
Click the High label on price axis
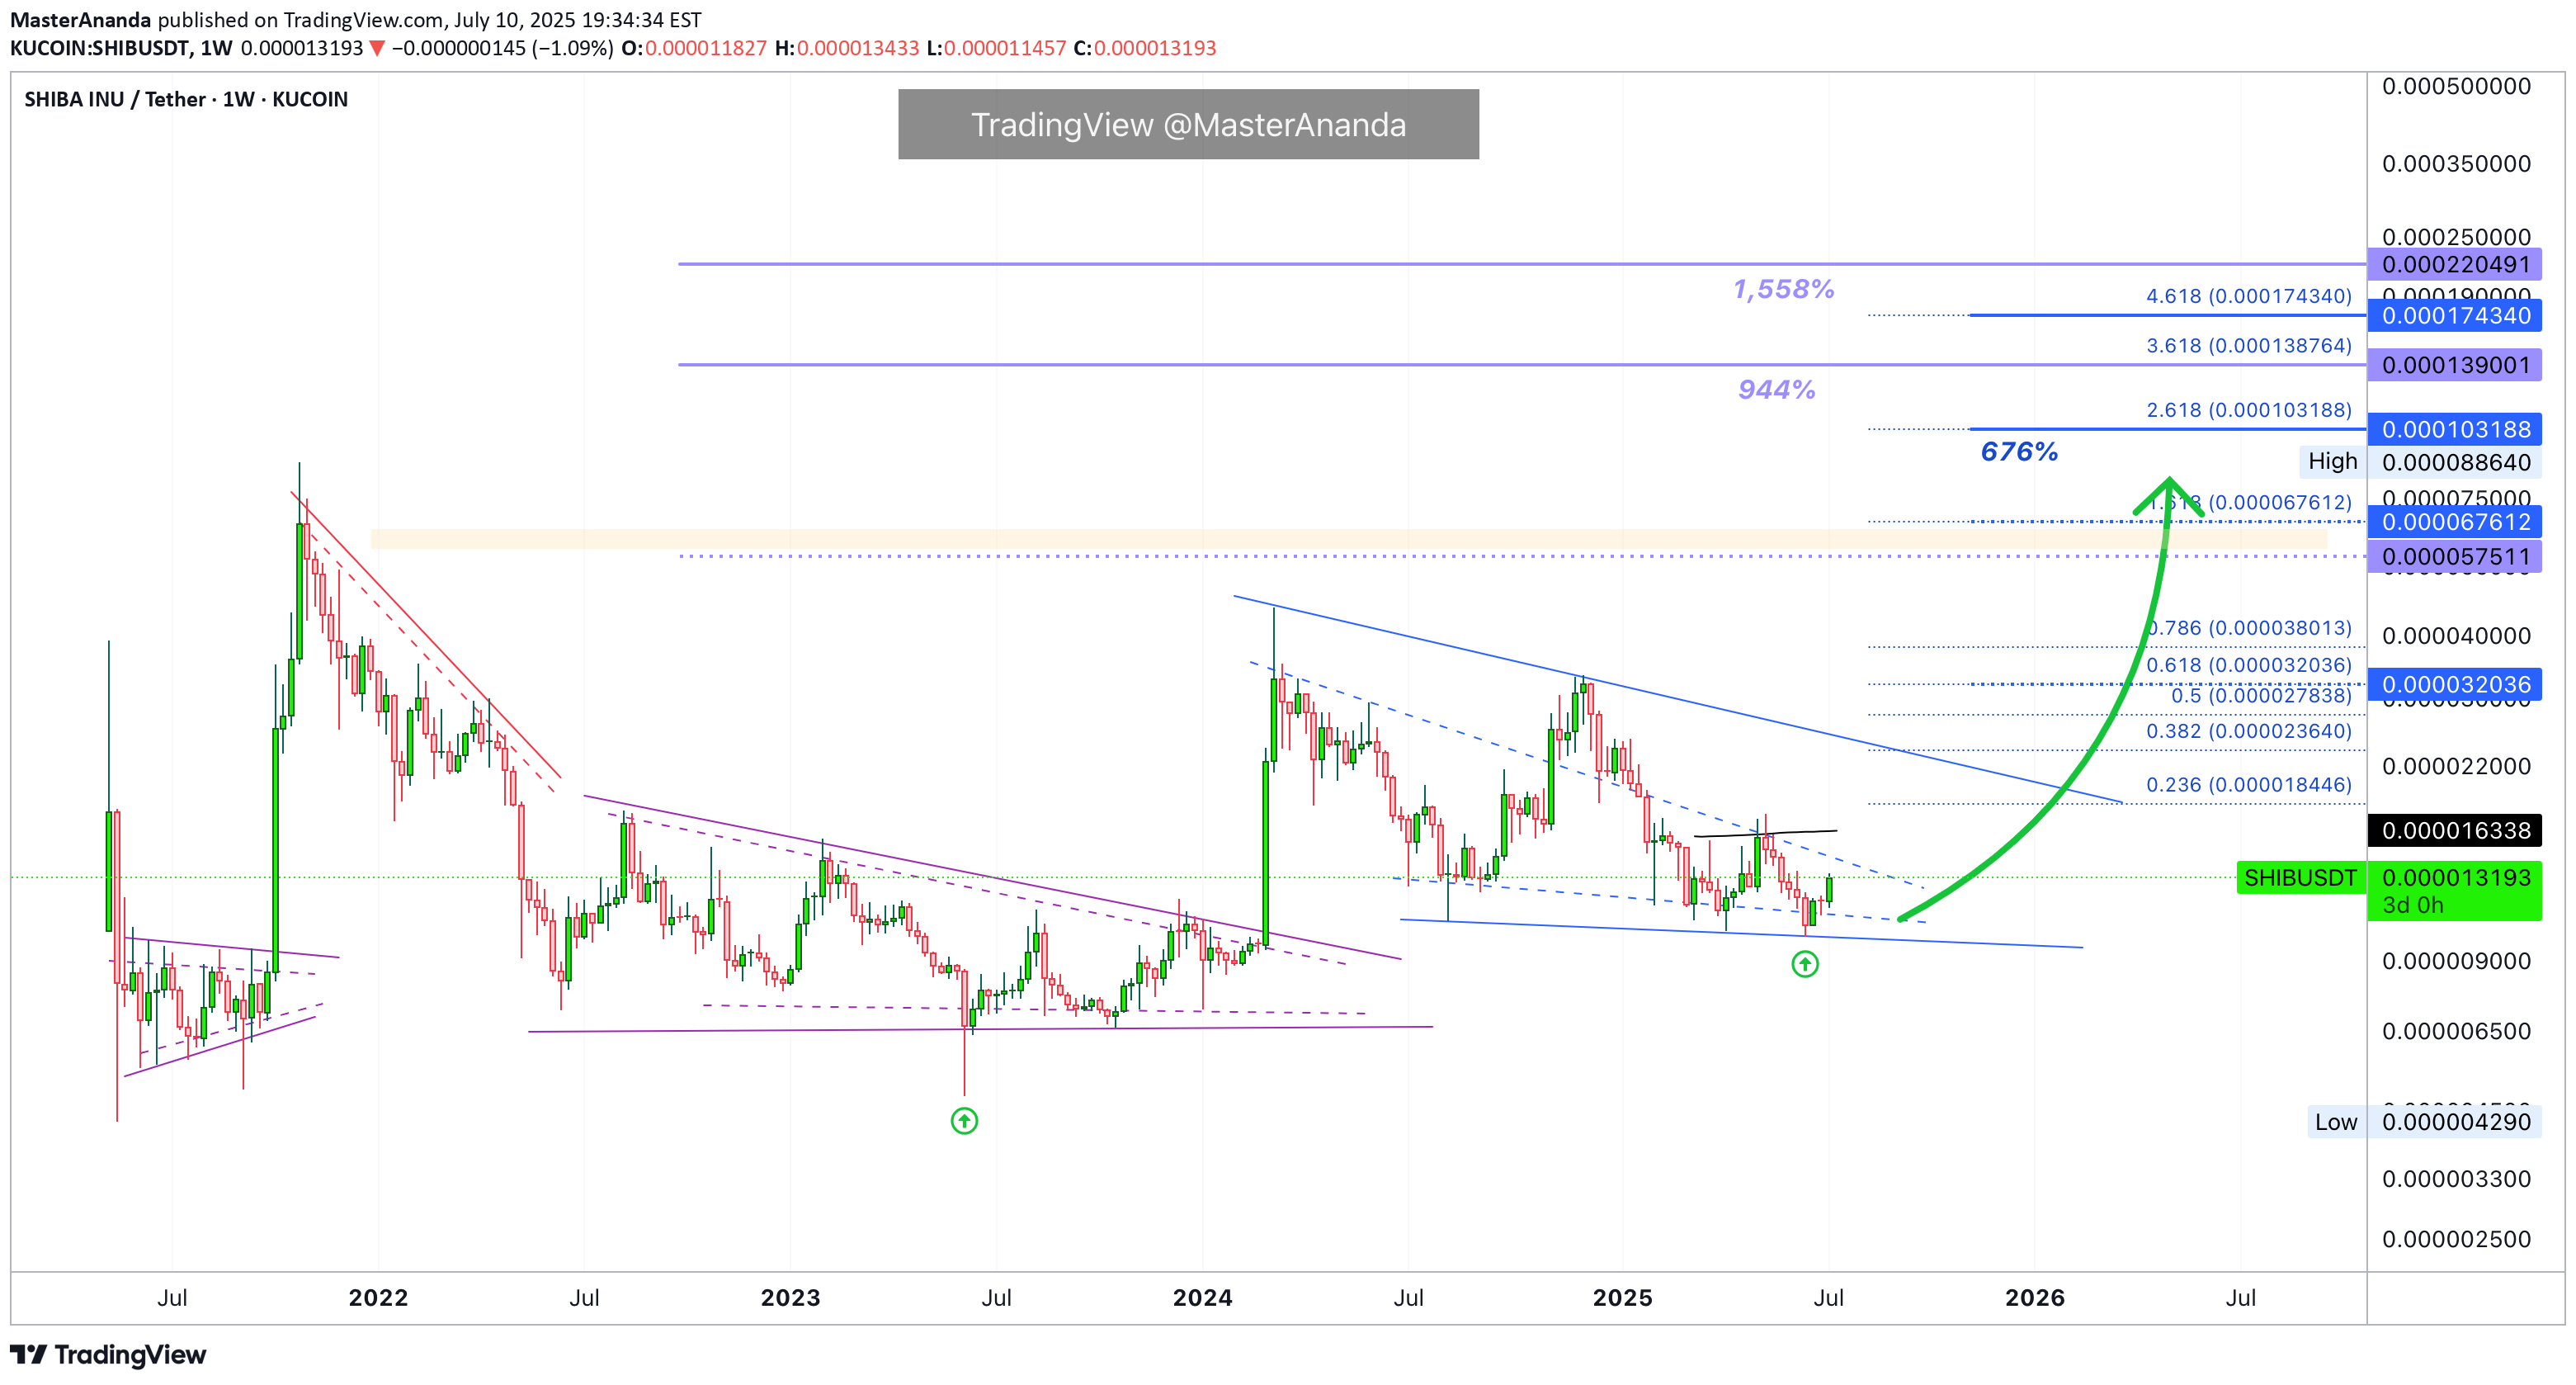click(2332, 461)
